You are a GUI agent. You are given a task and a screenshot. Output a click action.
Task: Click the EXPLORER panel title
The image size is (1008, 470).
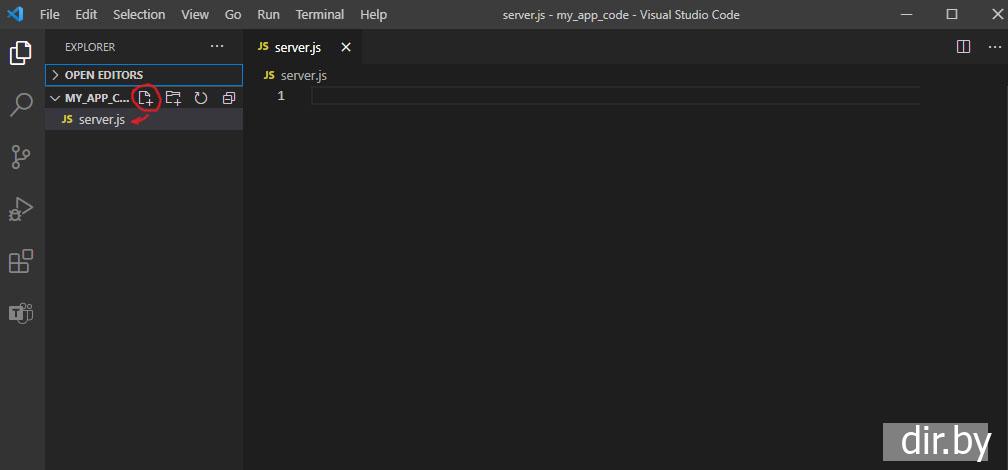pyautogui.click(x=90, y=47)
